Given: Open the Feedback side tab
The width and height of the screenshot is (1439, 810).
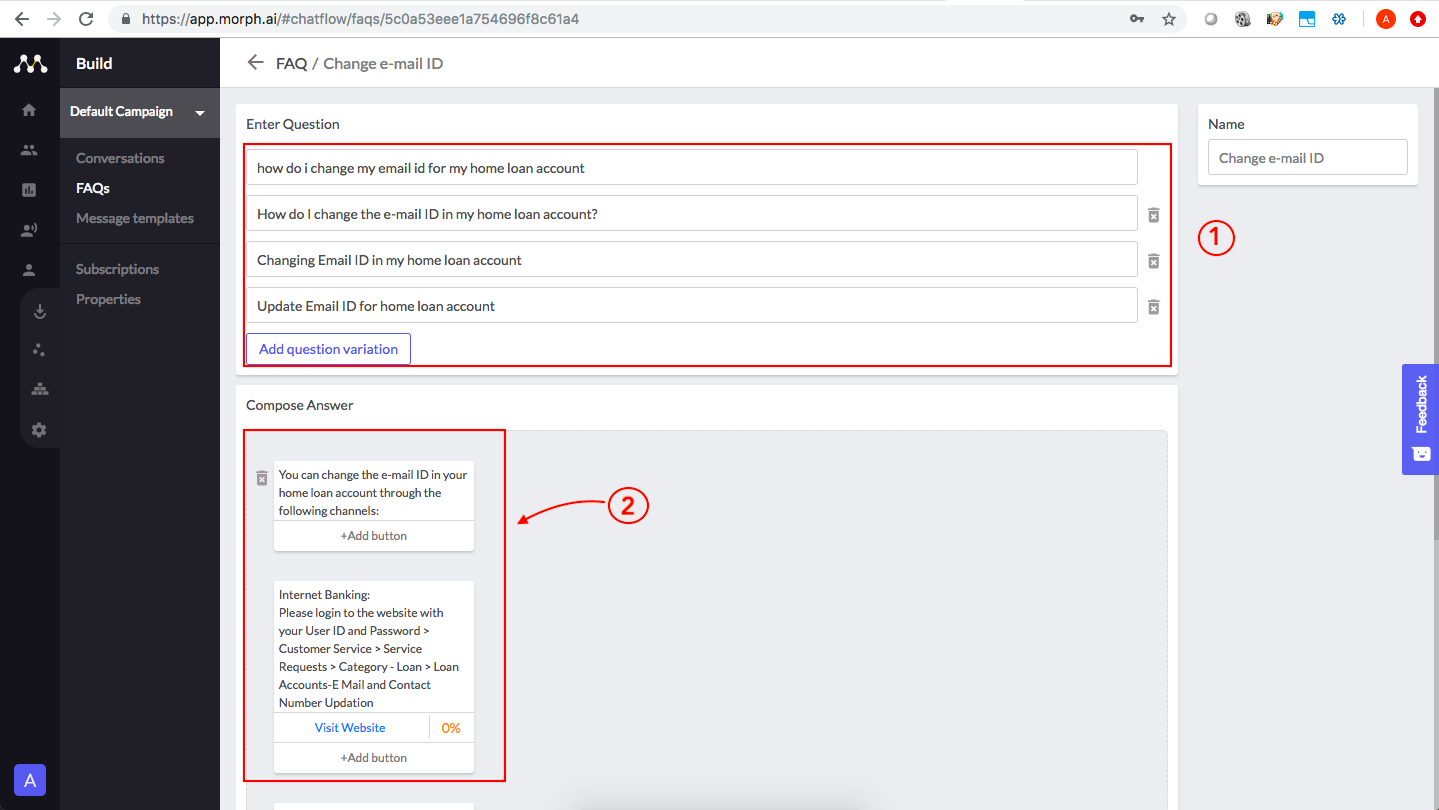Looking at the screenshot, I should [x=1420, y=419].
